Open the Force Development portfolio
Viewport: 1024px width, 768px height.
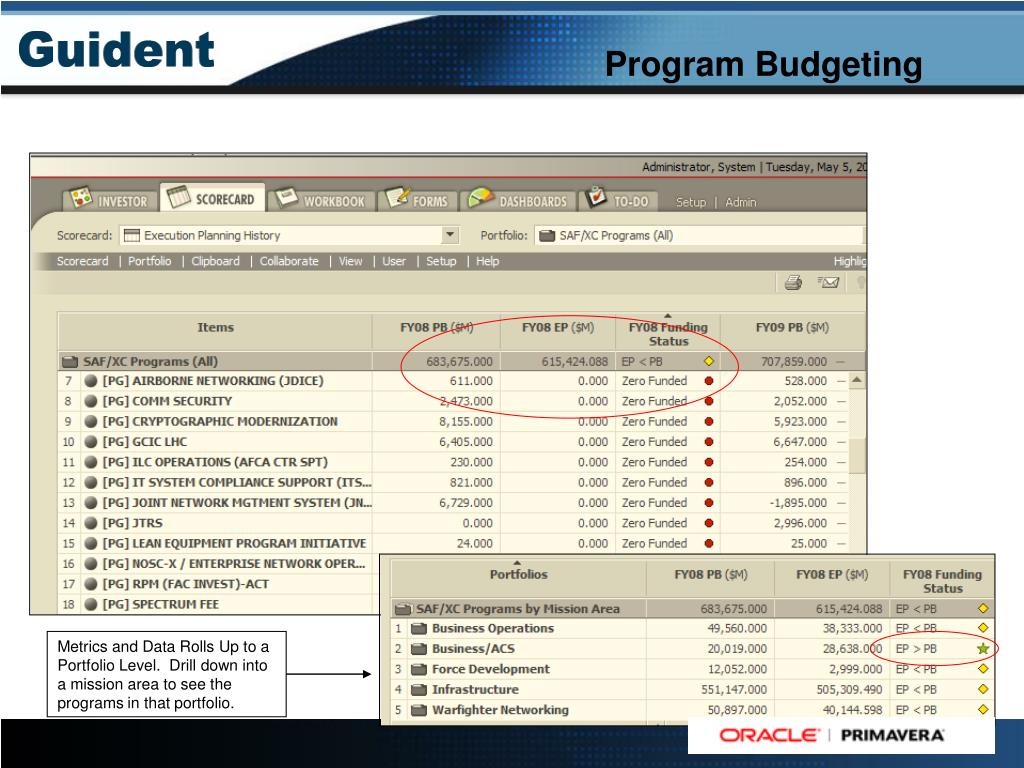coord(490,669)
